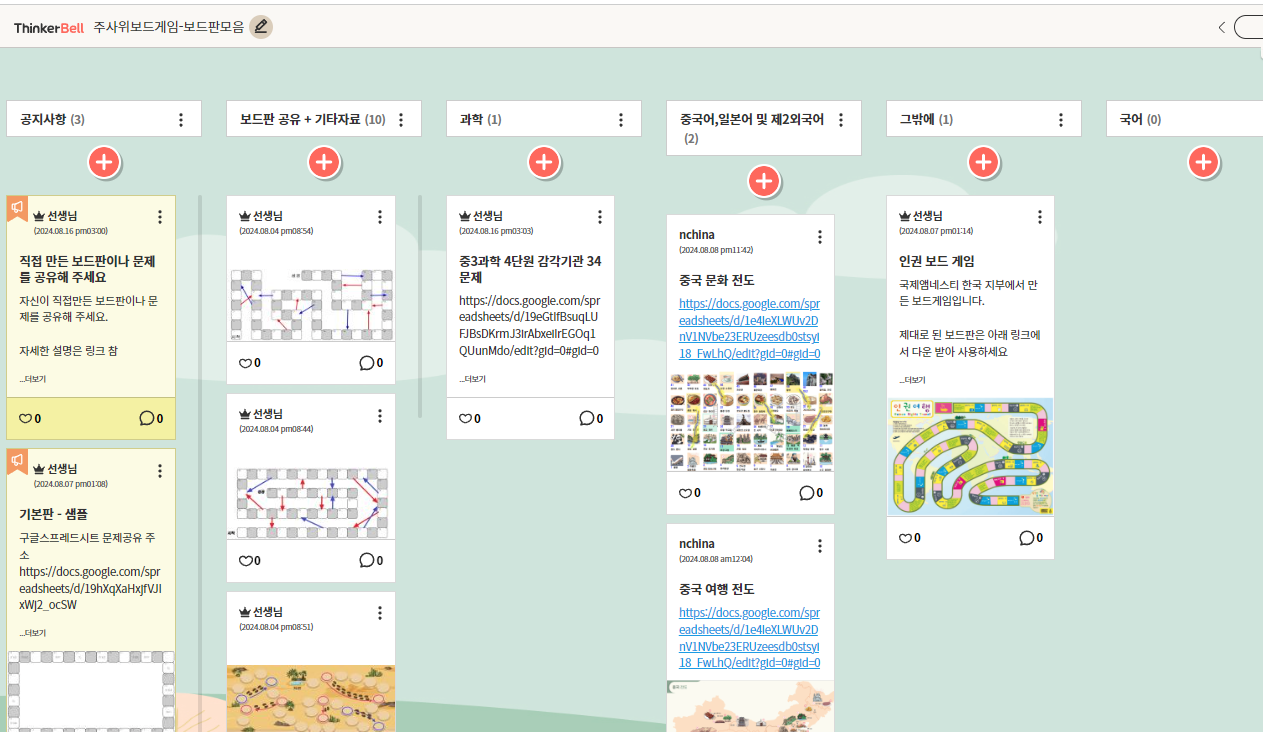Open menu of the pm08:51 board card
Image resolution: width=1263 pixels, height=732 pixels.
pyautogui.click(x=380, y=613)
